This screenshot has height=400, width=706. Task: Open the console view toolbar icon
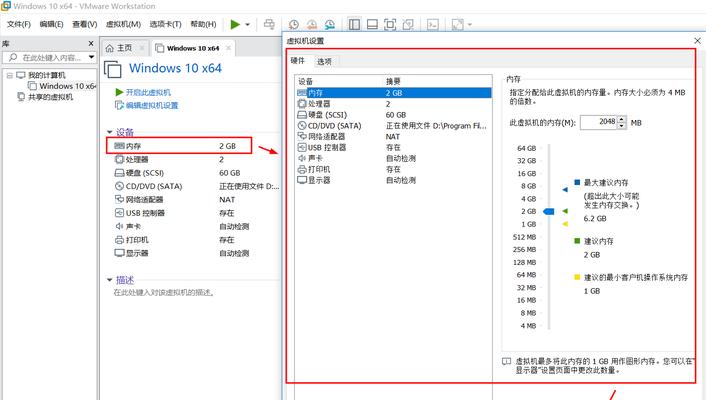coord(433,24)
